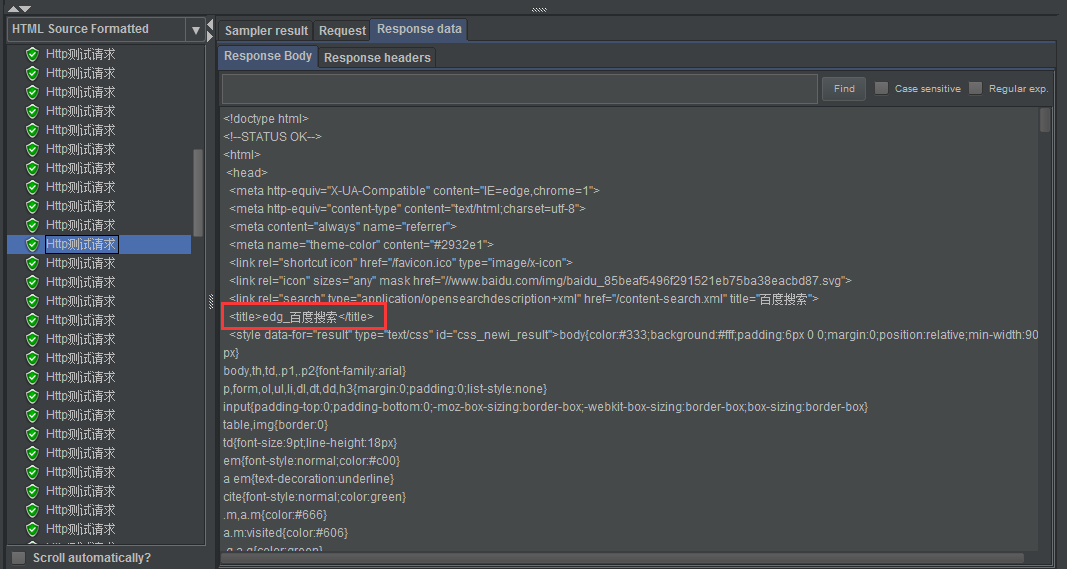Click the green shield icon of the highlighted request

pyautogui.click(x=32, y=244)
